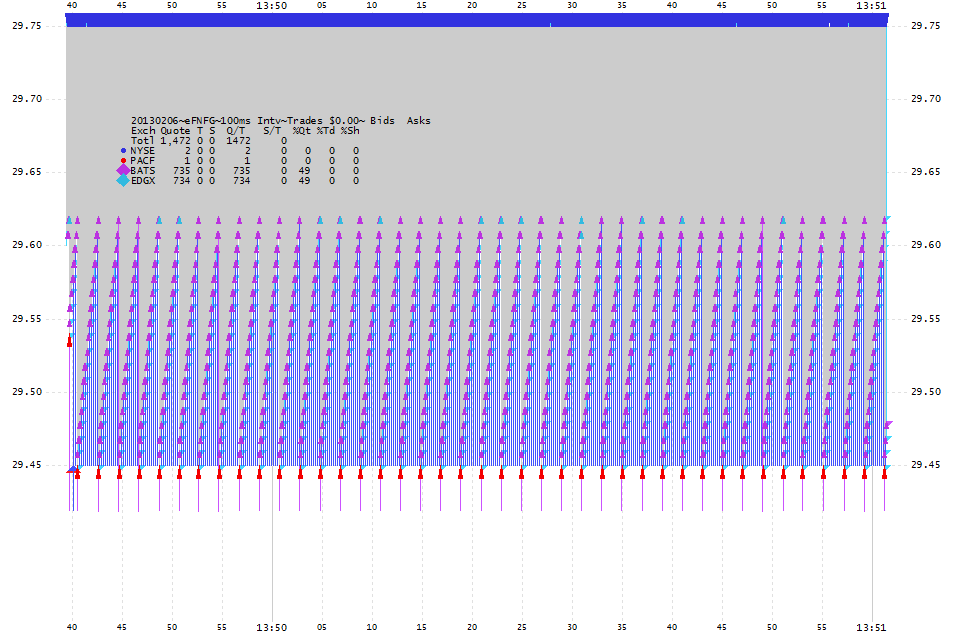Click the left axis price label 29.75
The height and width of the screenshot is (634, 953).
coord(27,26)
